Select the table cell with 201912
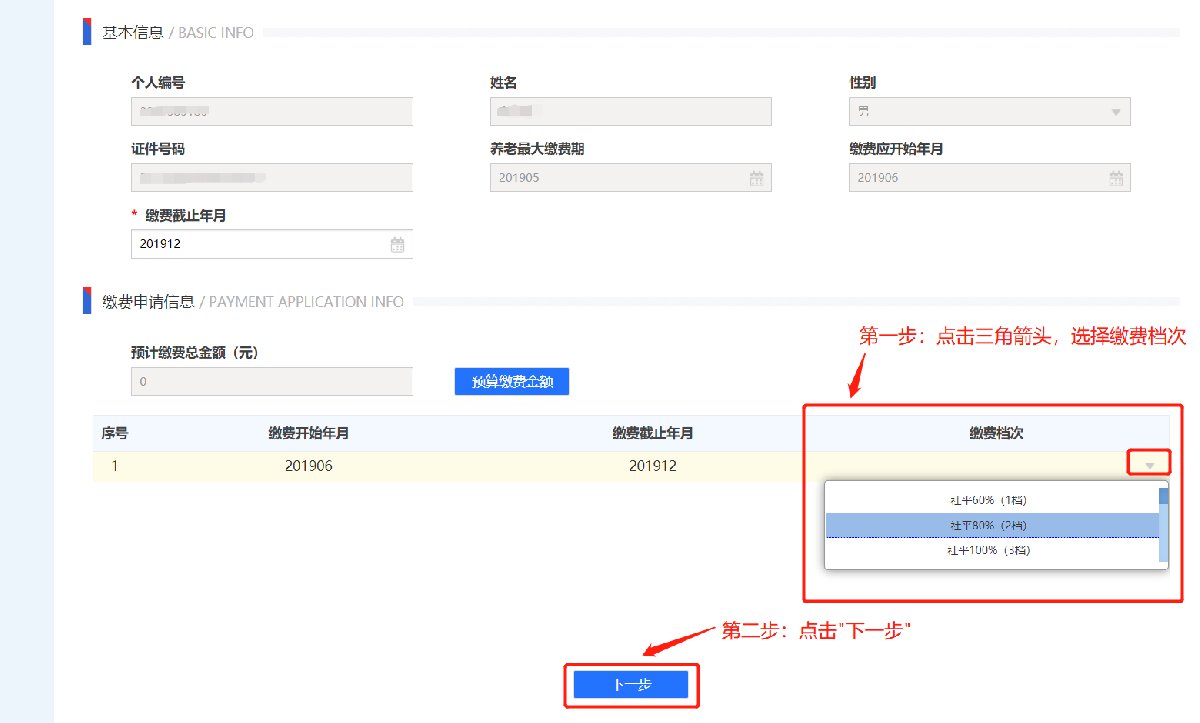The height and width of the screenshot is (723, 1200). [653, 466]
